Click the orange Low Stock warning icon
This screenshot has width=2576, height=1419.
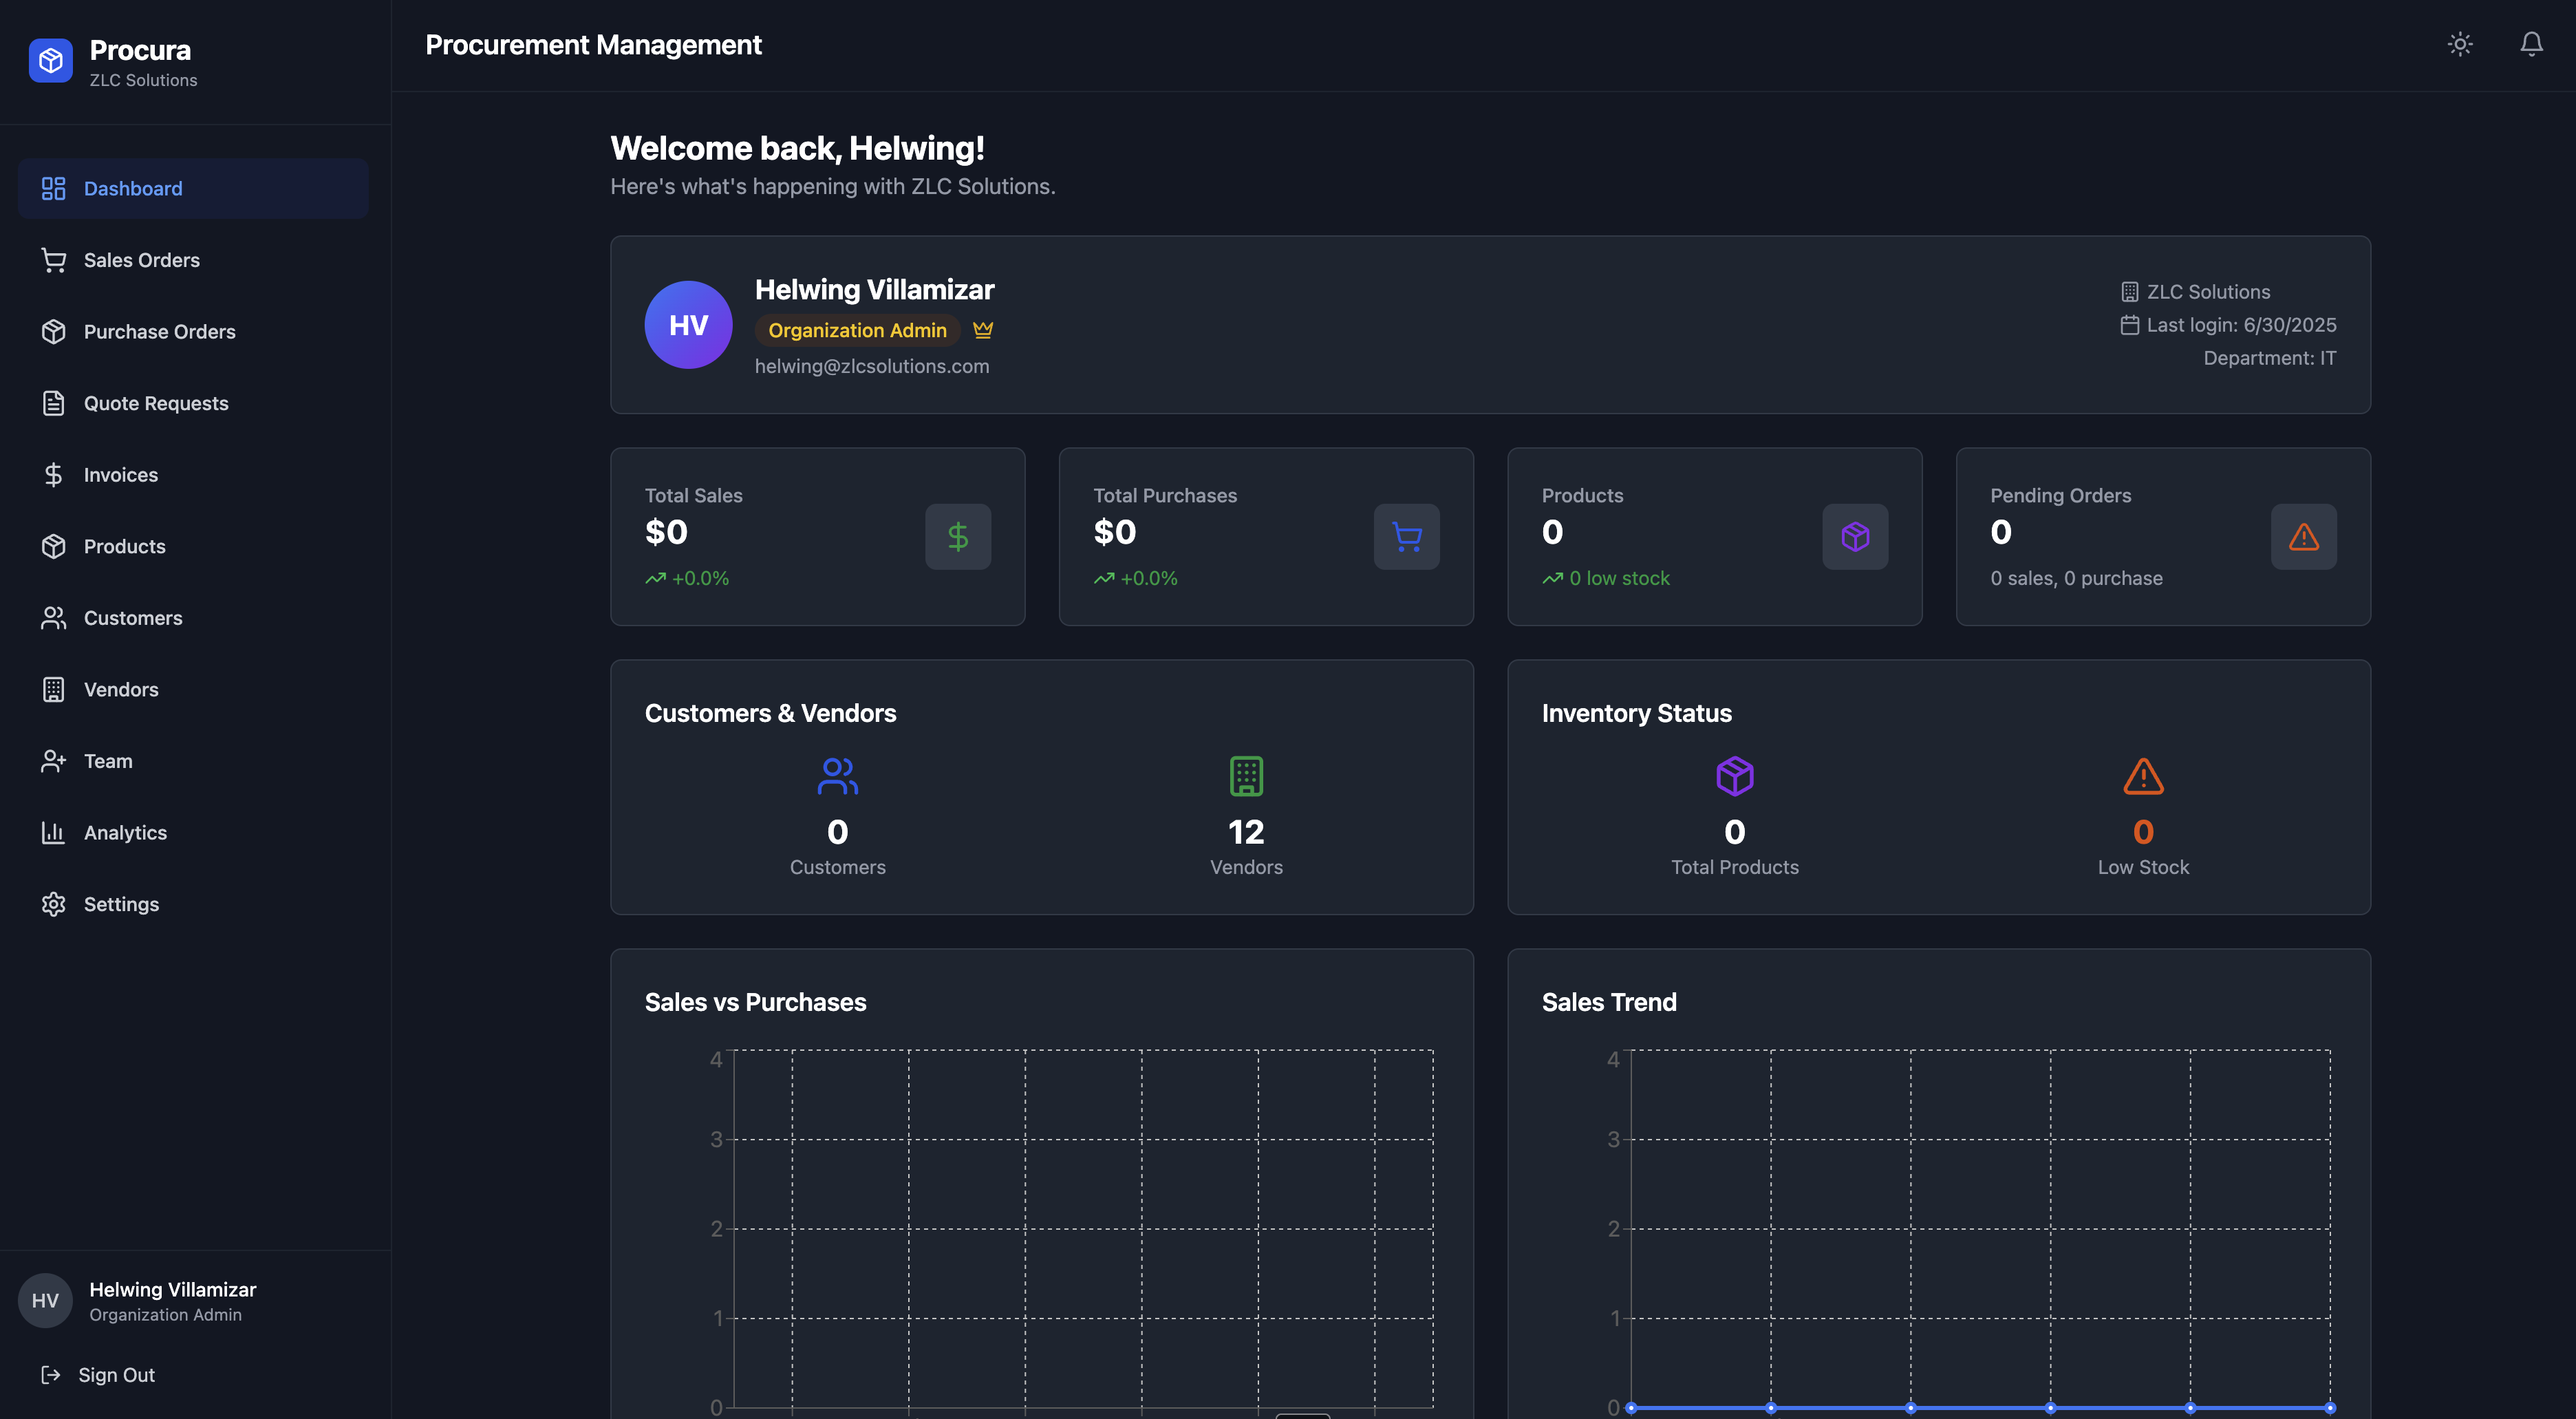(x=2143, y=776)
